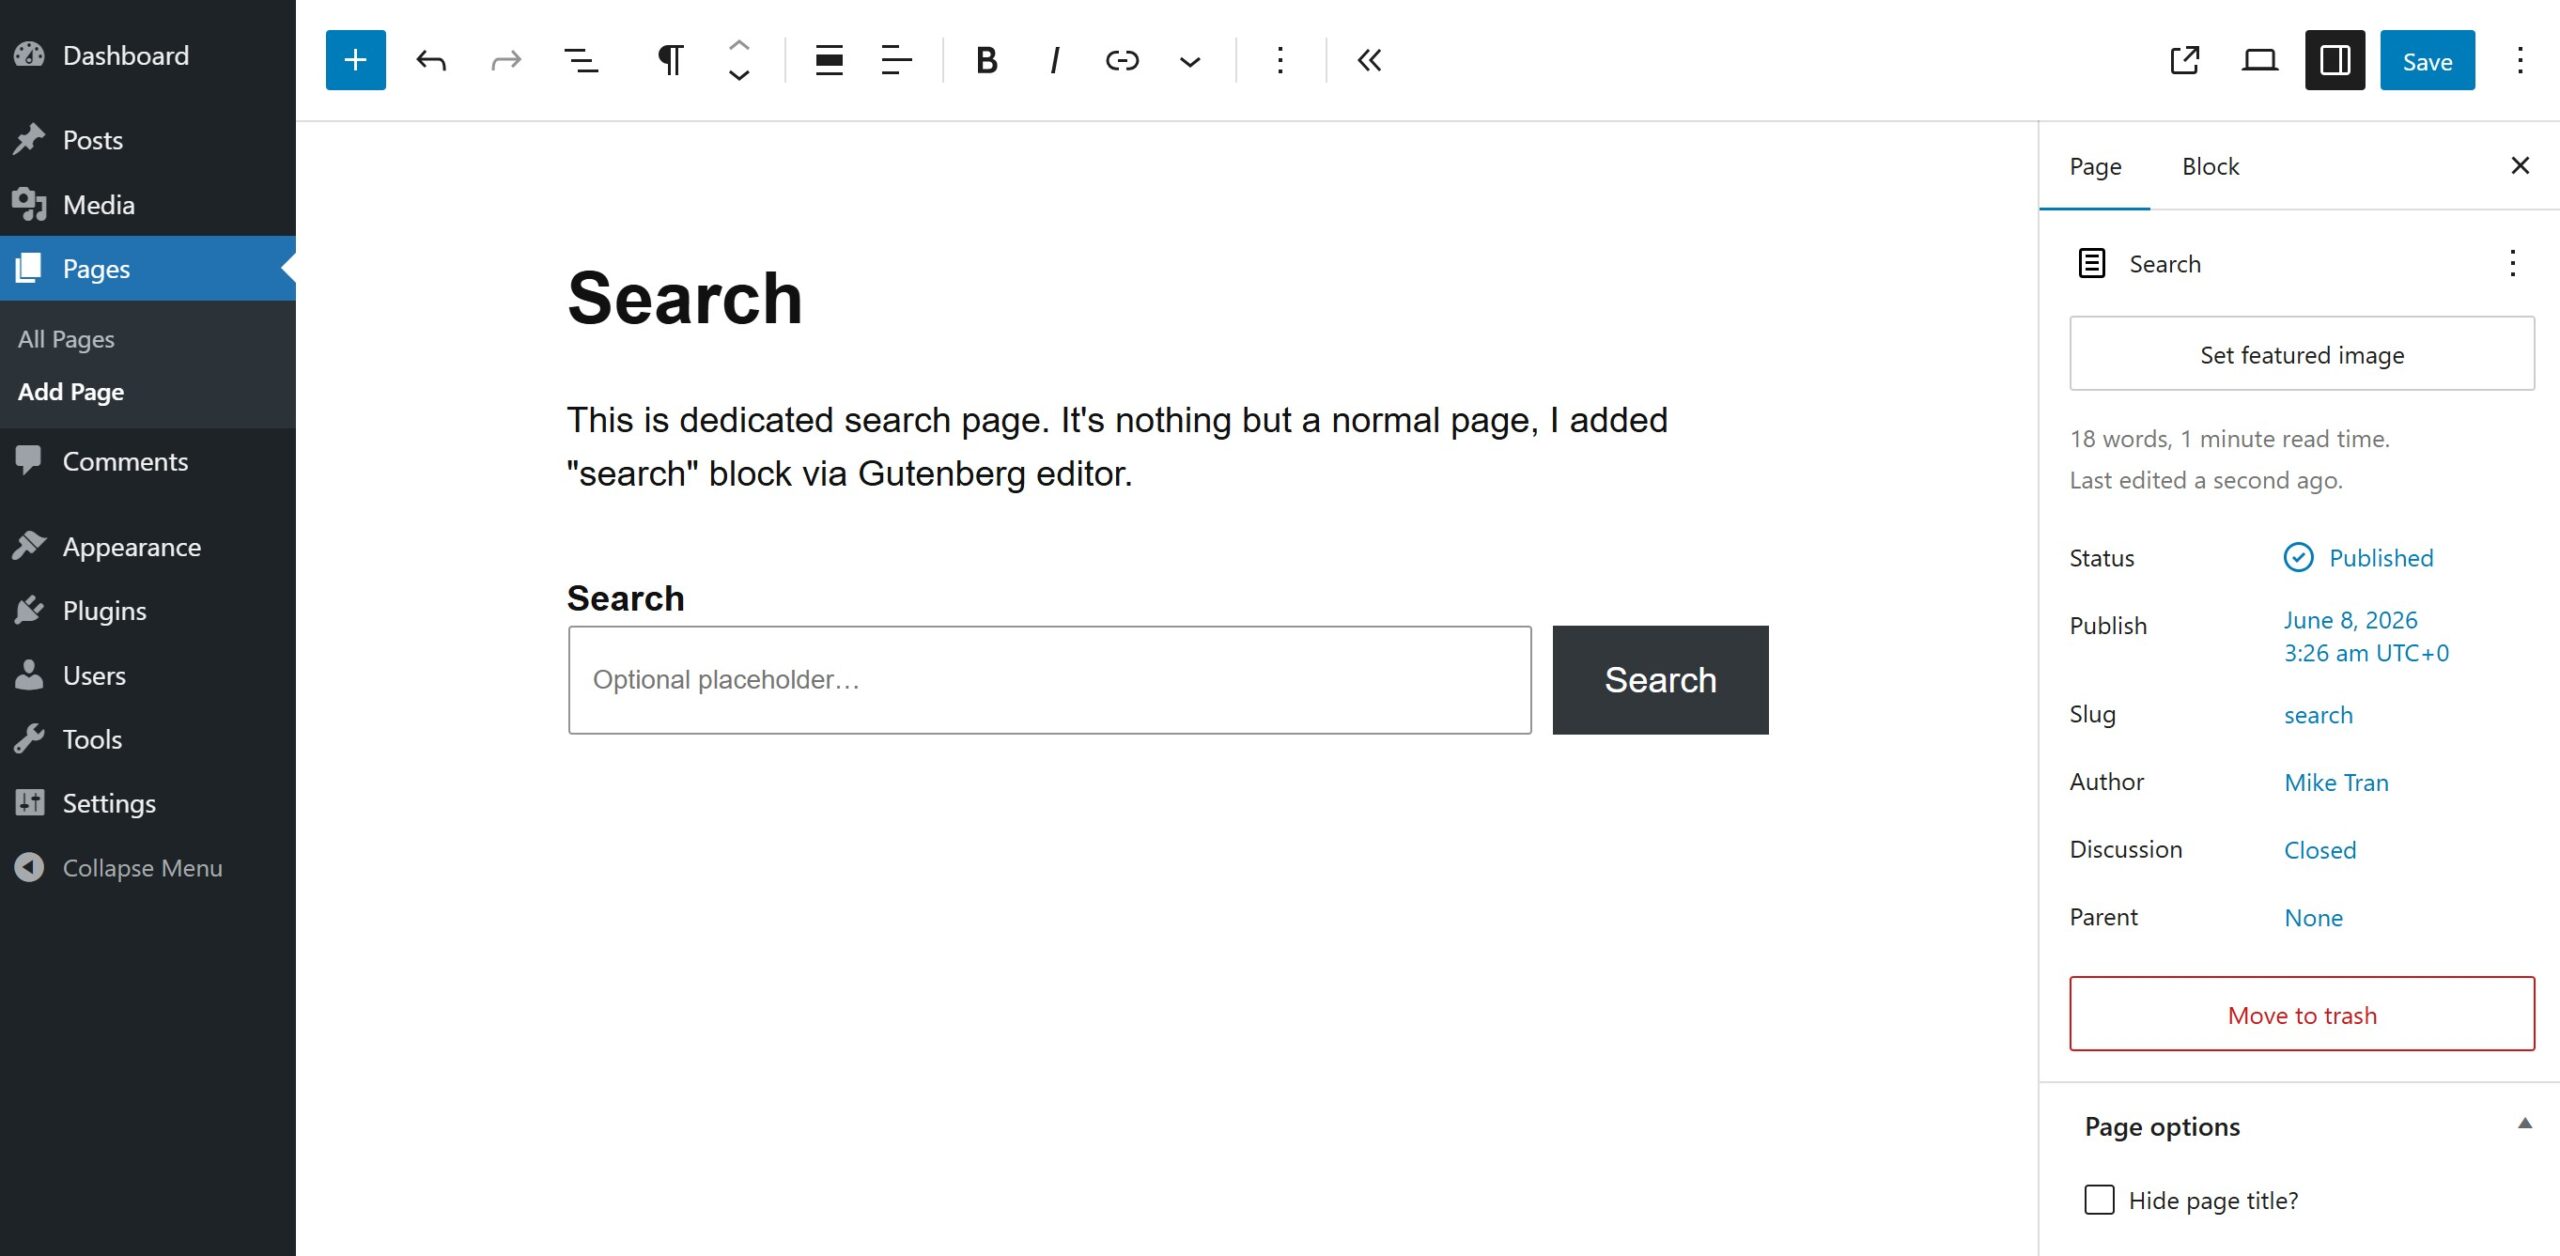The height and width of the screenshot is (1256, 2560).
Task: Set the featured image
Action: click(2302, 354)
